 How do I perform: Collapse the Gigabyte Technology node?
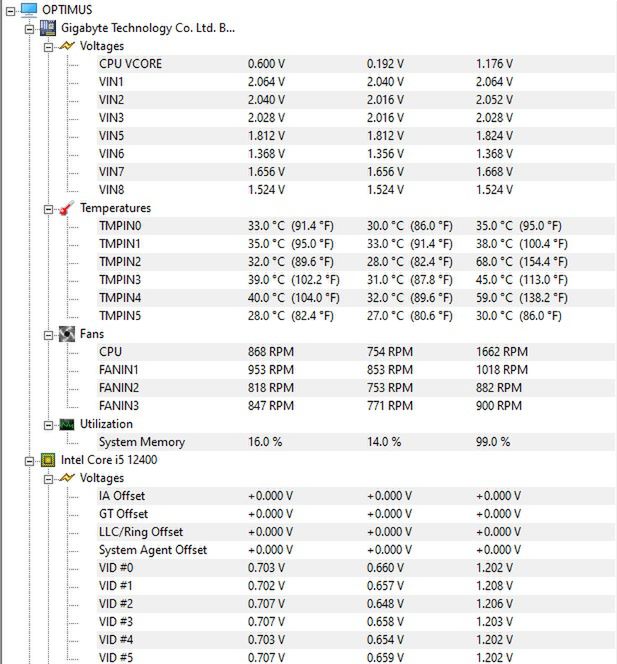(x=29, y=29)
